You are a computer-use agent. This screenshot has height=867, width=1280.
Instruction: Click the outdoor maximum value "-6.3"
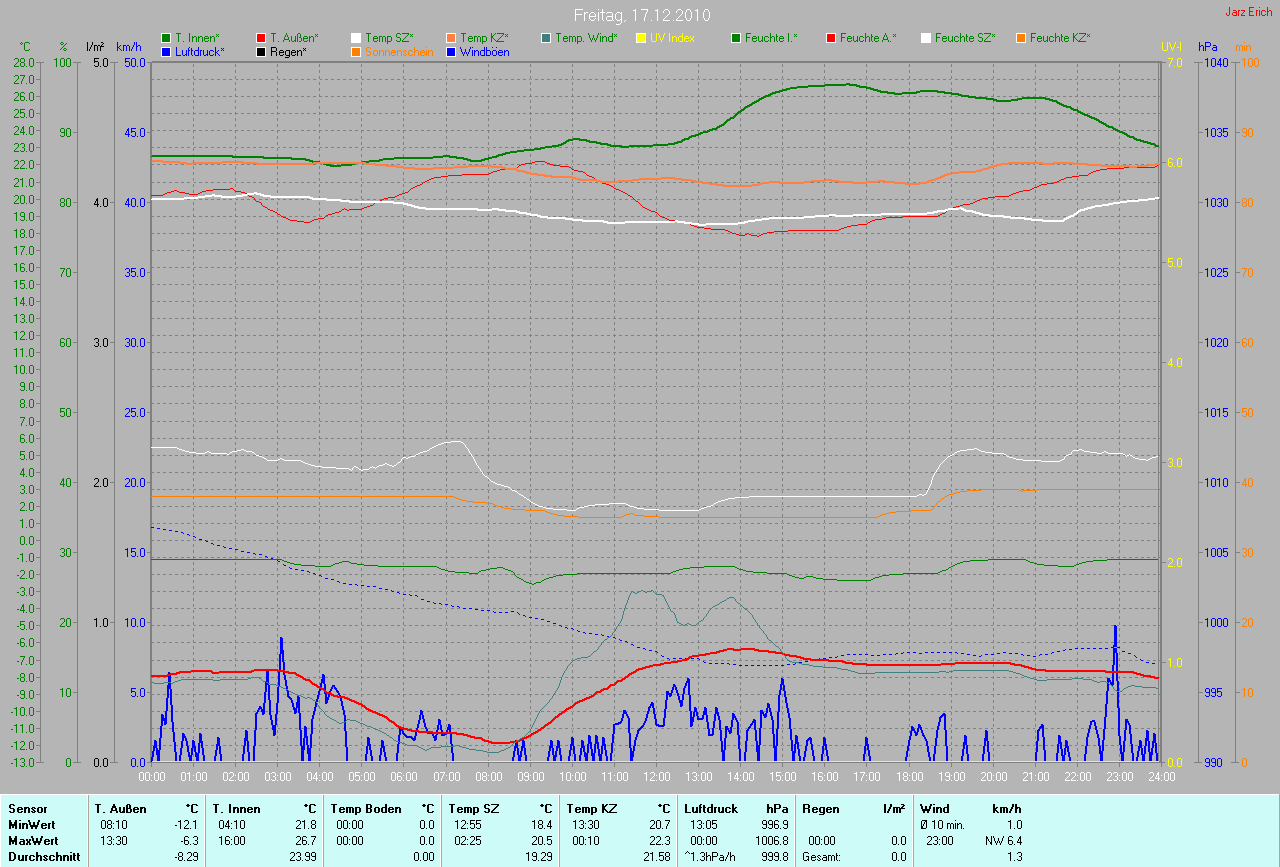pos(189,841)
